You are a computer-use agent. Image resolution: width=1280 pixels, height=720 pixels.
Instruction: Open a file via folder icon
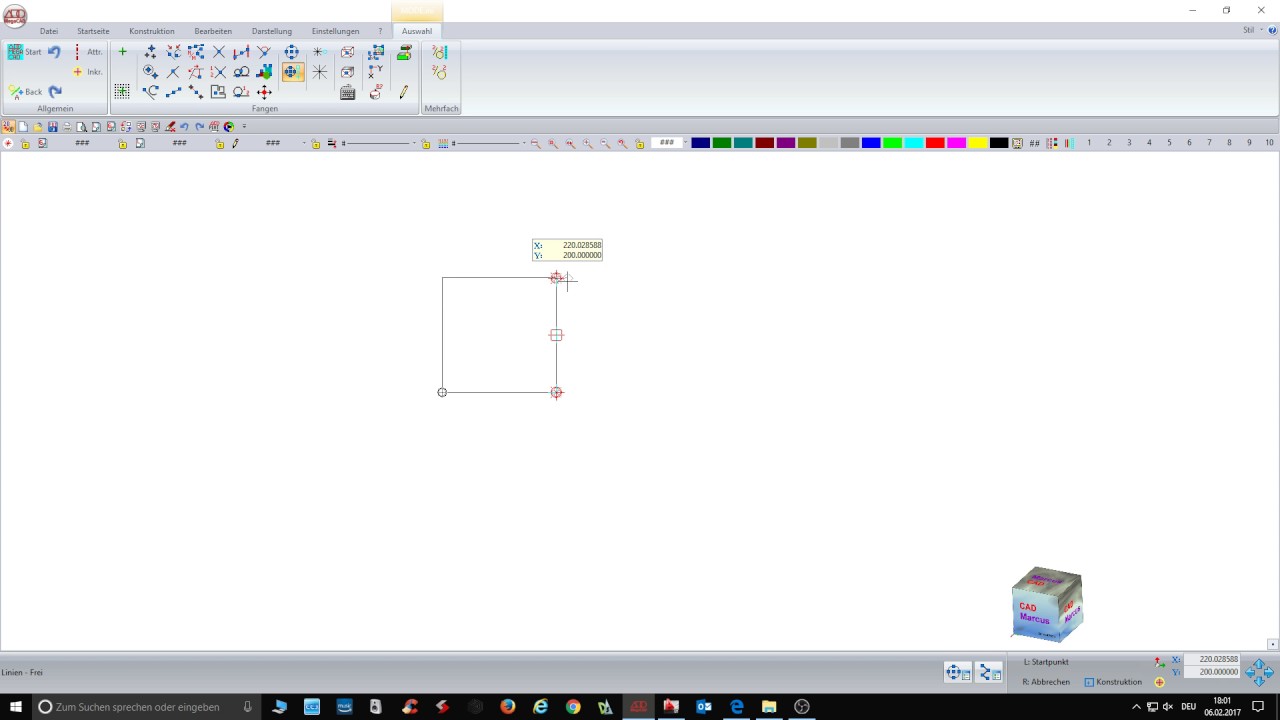(x=38, y=127)
